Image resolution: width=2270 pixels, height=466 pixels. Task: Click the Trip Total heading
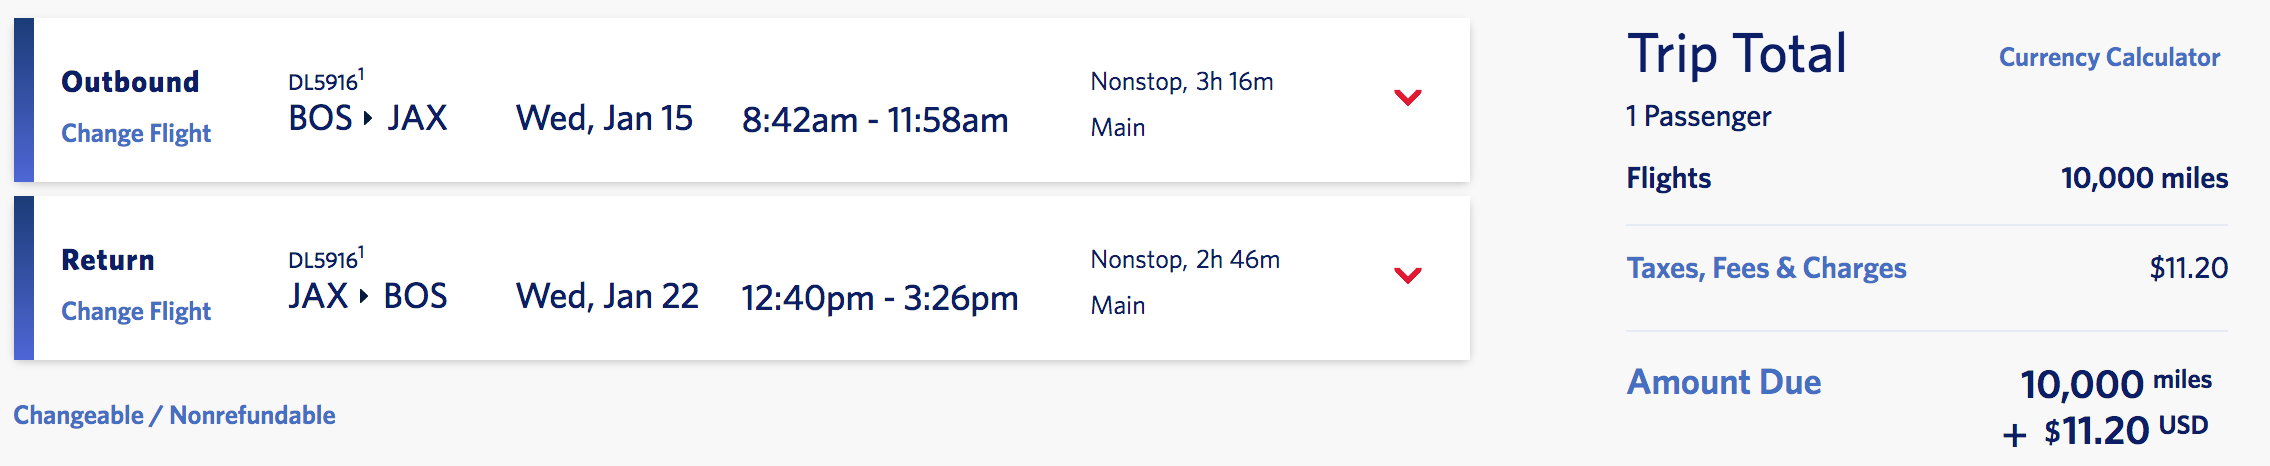[x=1736, y=54]
